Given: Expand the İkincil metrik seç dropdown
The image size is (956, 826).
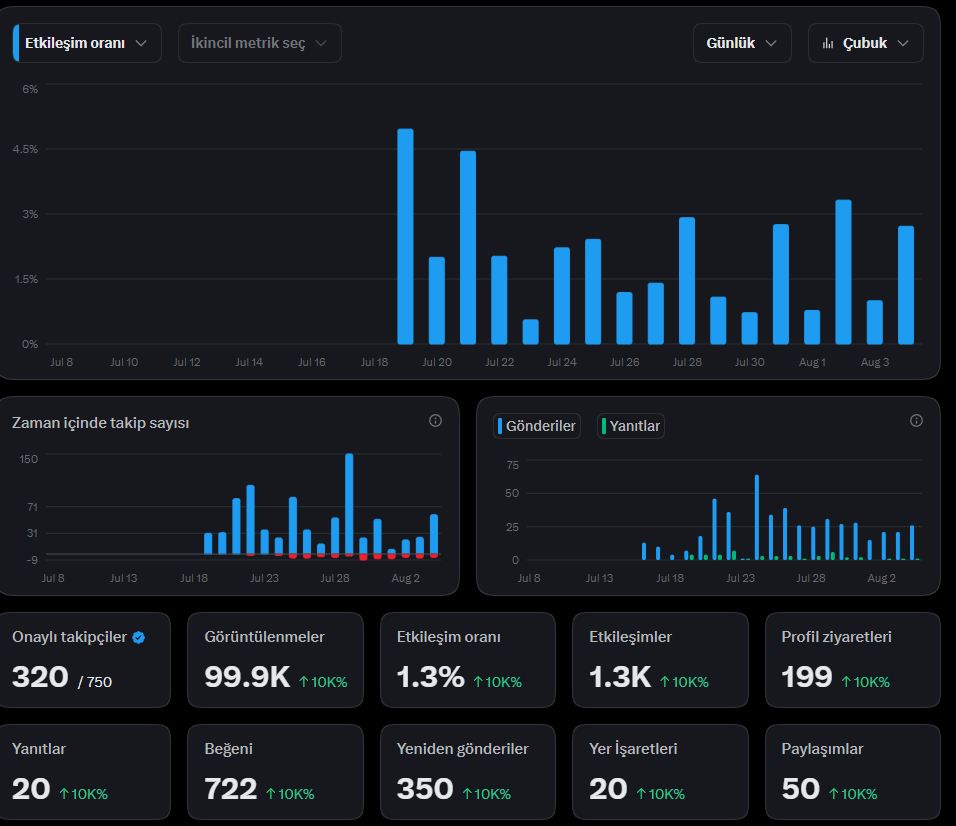Looking at the screenshot, I should [x=260, y=43].
